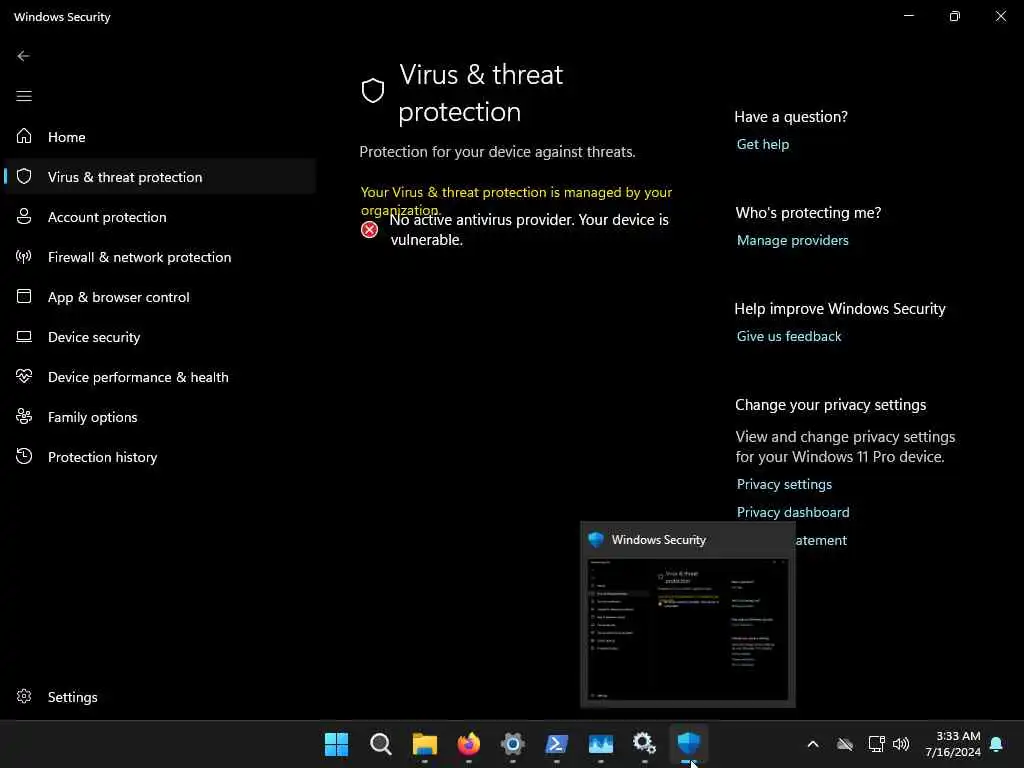1024x768 pixels.
Task: Click the Account protection person icon
Action: (24, 216)
